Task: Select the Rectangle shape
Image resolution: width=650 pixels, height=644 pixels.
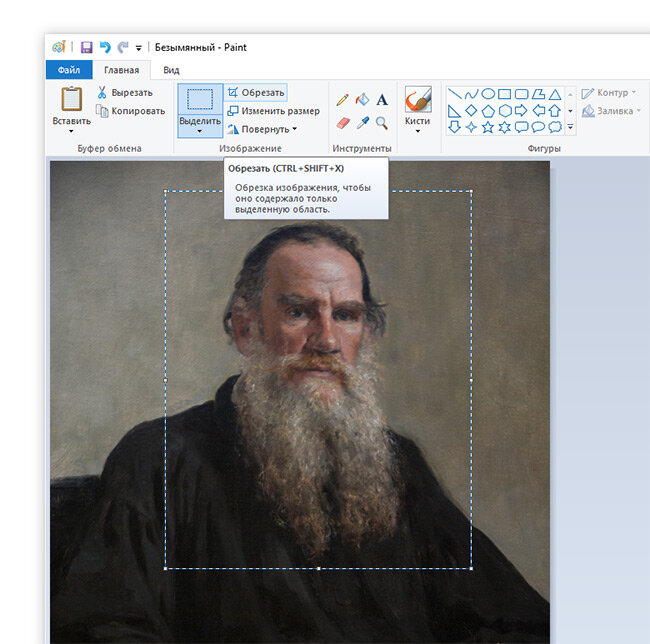Action: coord(504,94)
